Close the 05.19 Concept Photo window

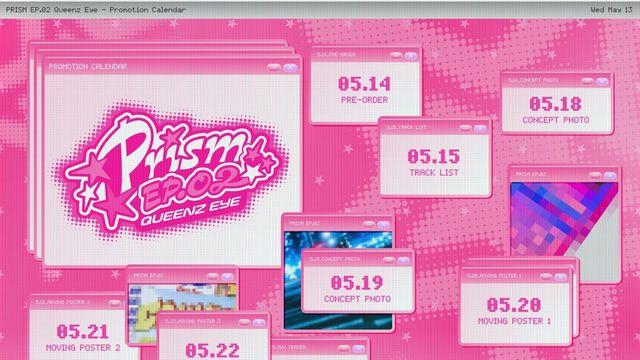[x=403, y=260]
